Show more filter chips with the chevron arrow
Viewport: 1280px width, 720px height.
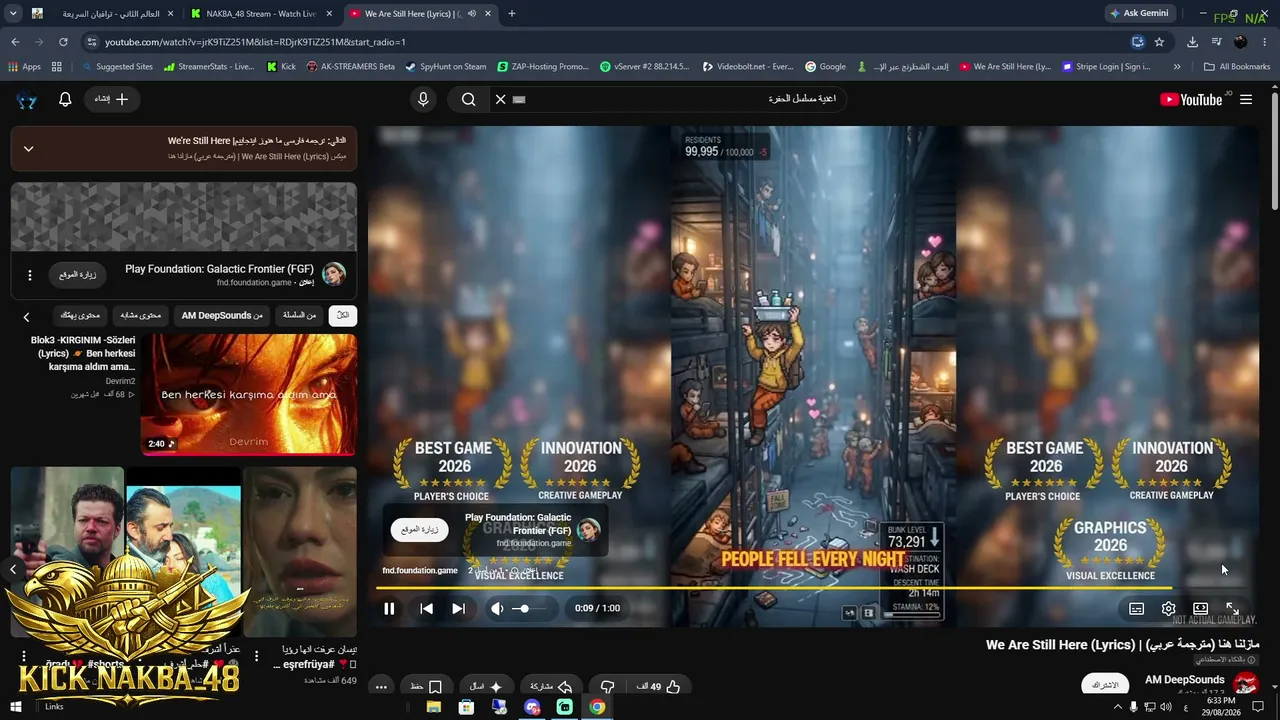pyautogui.click(x=26, y=316)
